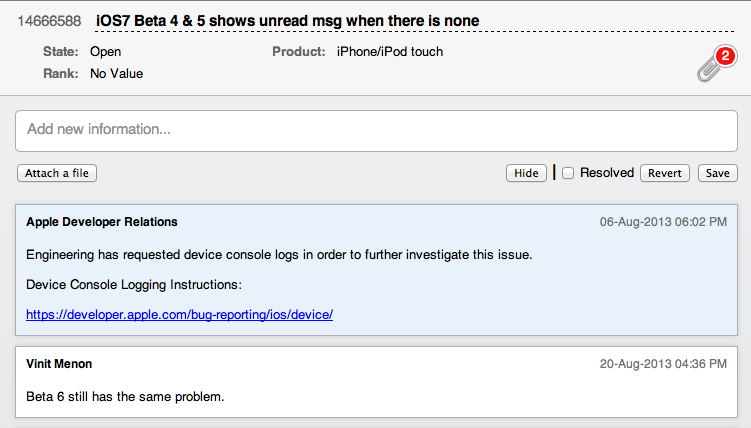Click the Attach a file button
The image size is (751, 428).
point(57,173)
